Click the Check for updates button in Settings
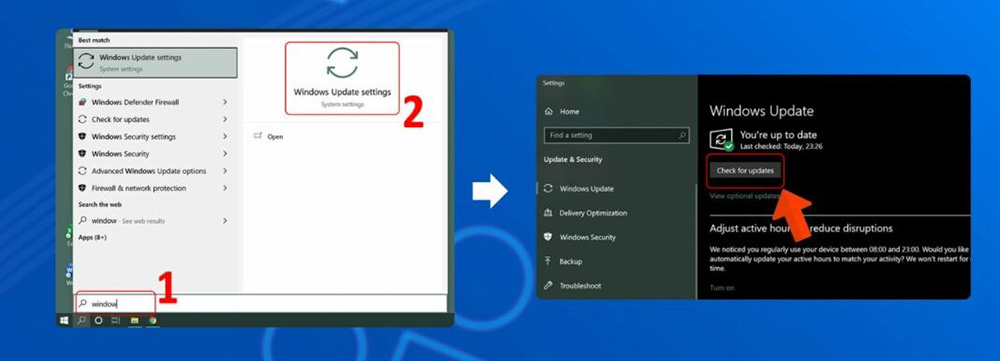The image size is (1000, 361). (x=745, y=171)
